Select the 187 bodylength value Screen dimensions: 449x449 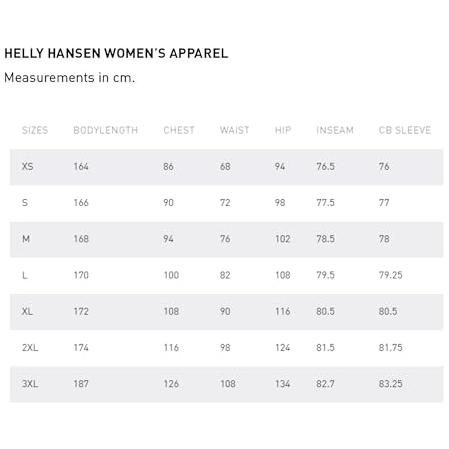pos(81,384)
